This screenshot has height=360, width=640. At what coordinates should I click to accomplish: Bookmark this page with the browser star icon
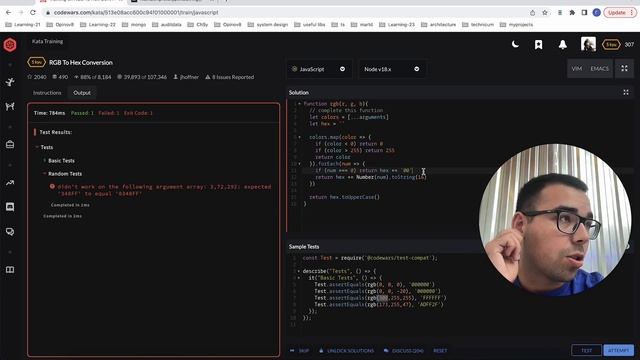544,13
